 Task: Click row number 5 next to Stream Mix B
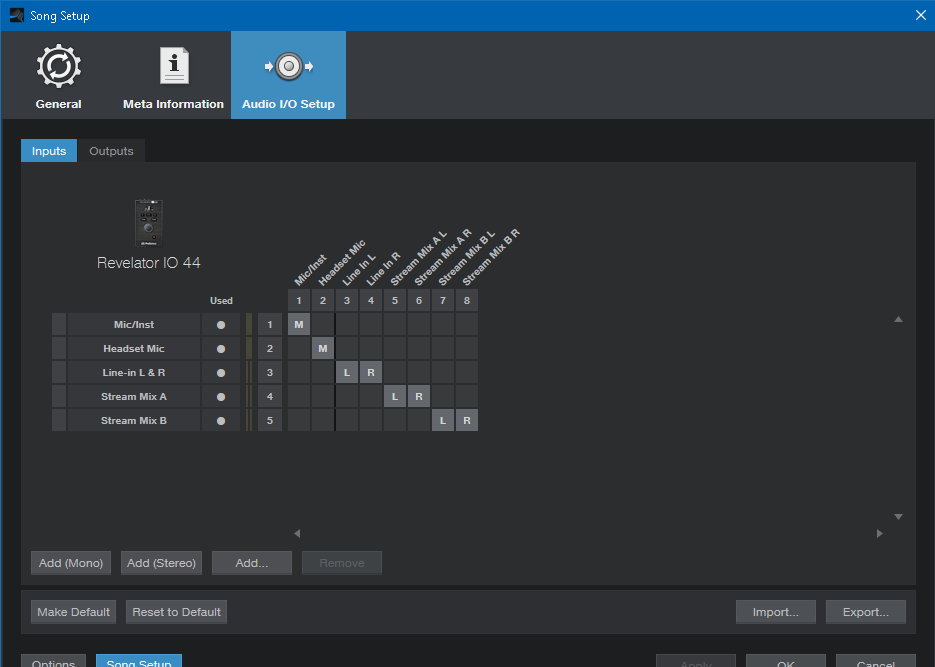click(270, 420)
